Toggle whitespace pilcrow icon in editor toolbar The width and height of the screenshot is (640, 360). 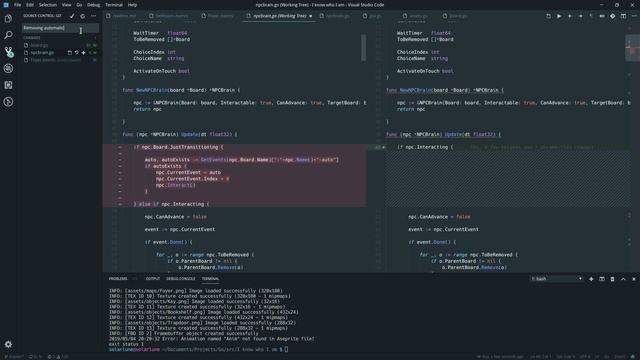(591, 16)
